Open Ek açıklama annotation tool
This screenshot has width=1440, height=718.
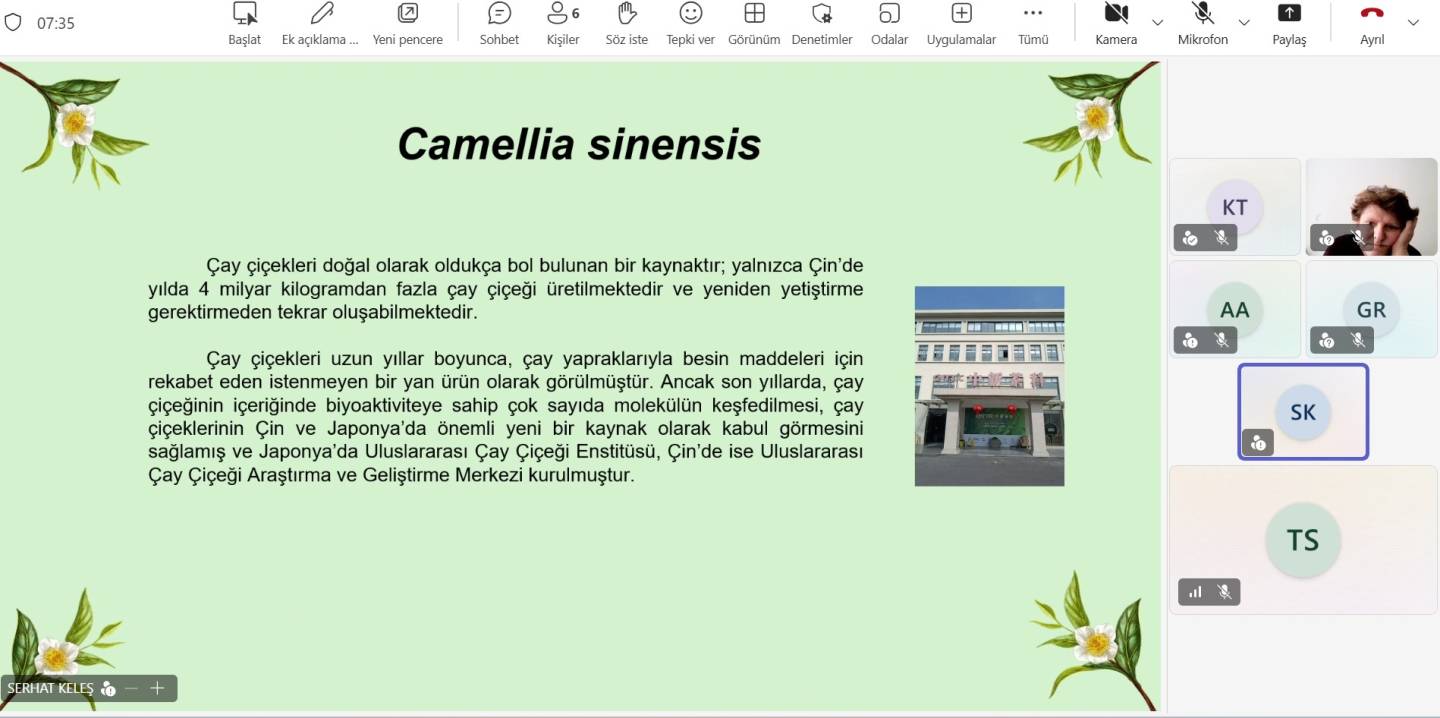320,24
